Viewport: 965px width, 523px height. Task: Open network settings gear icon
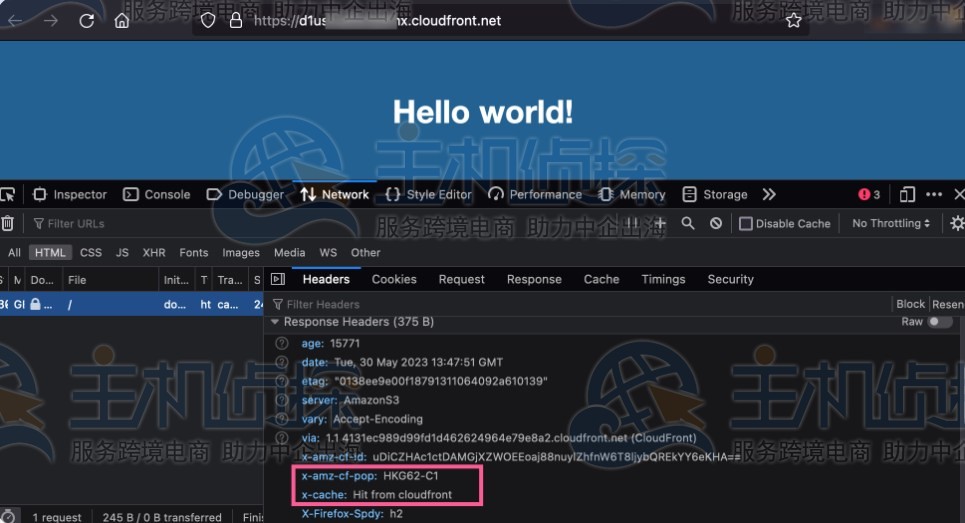click(x=957, y=223)
